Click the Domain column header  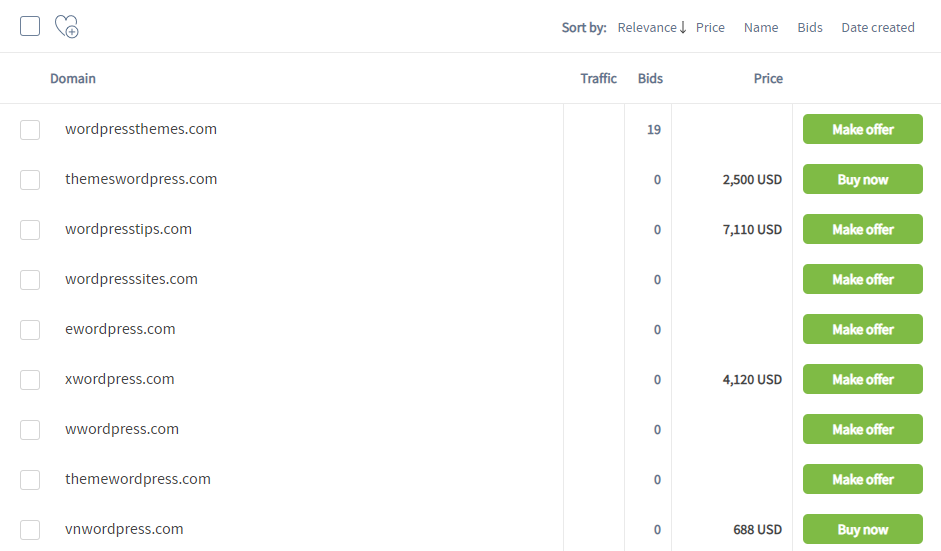tap(73, 78)
